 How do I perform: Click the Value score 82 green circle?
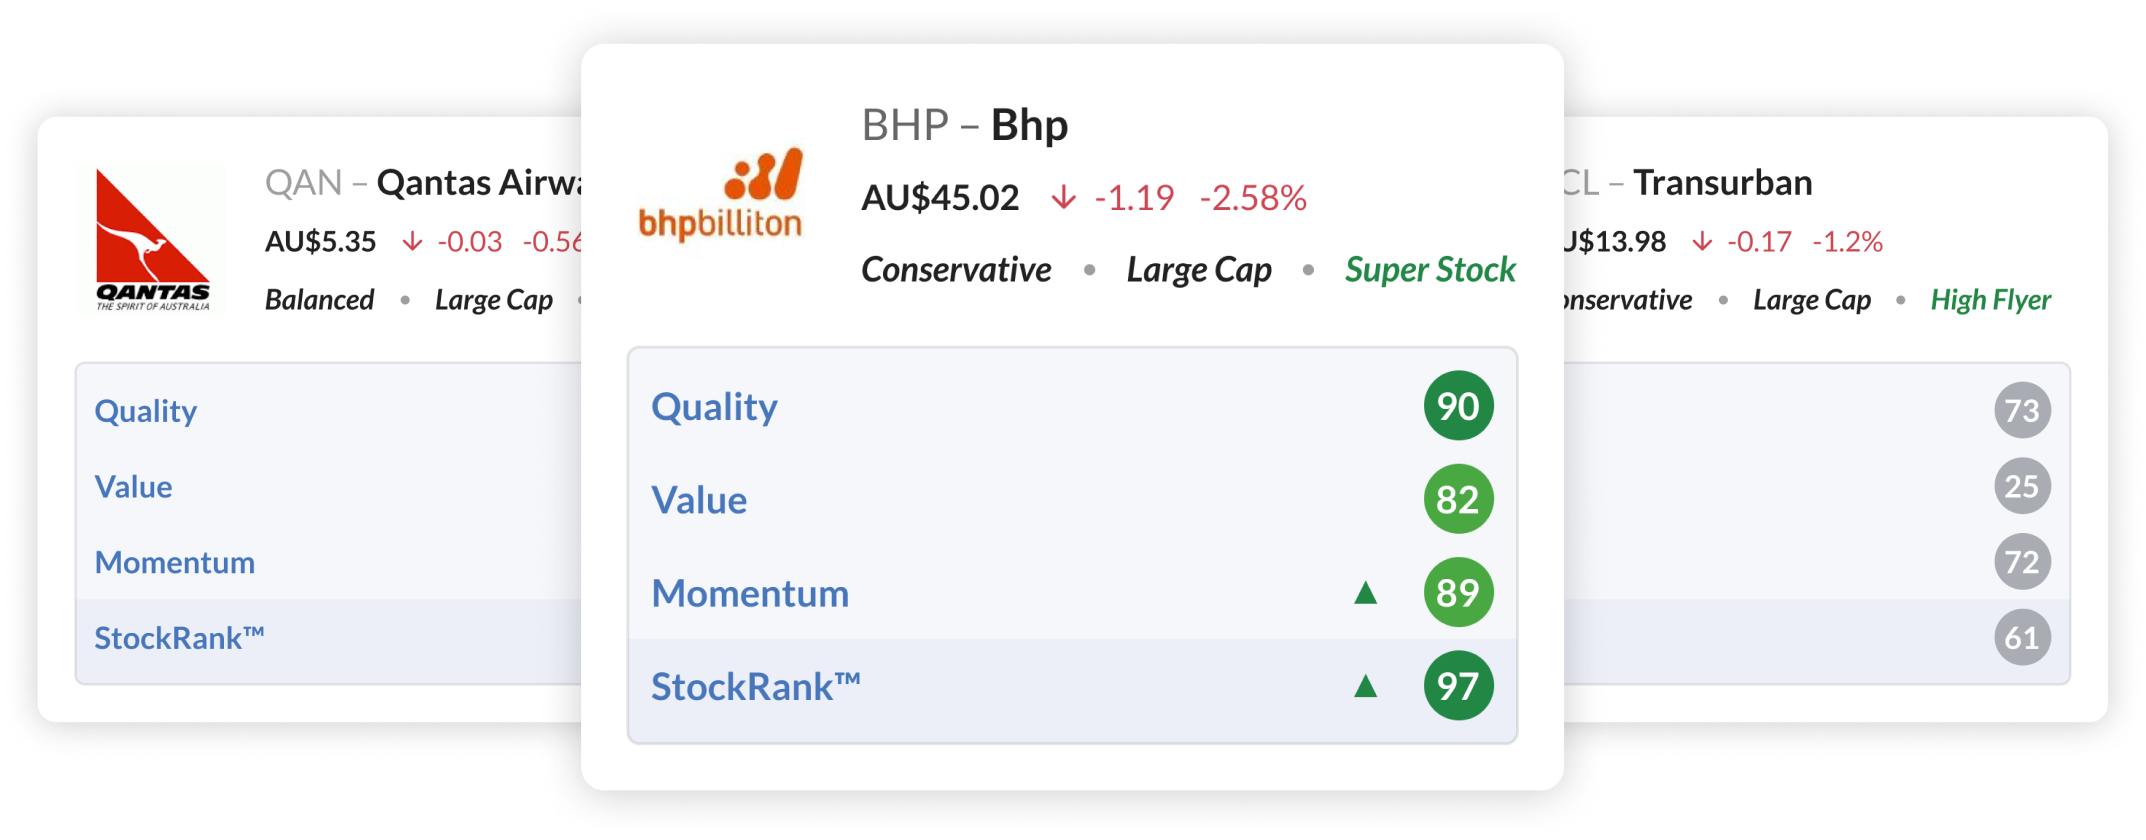pyautogui.click(x=1458, y=500)
